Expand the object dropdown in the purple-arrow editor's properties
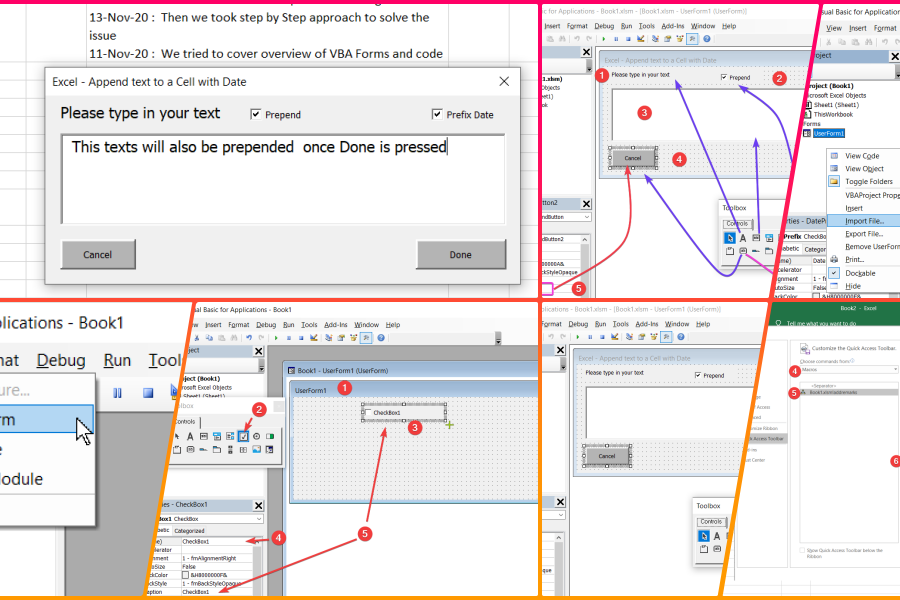900x600 pixels. coord(587,217)
